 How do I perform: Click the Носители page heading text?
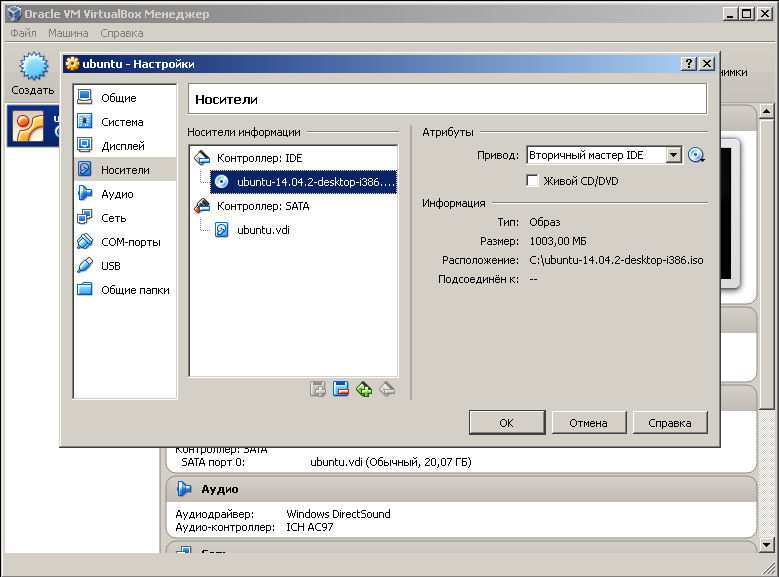point(226,99)
